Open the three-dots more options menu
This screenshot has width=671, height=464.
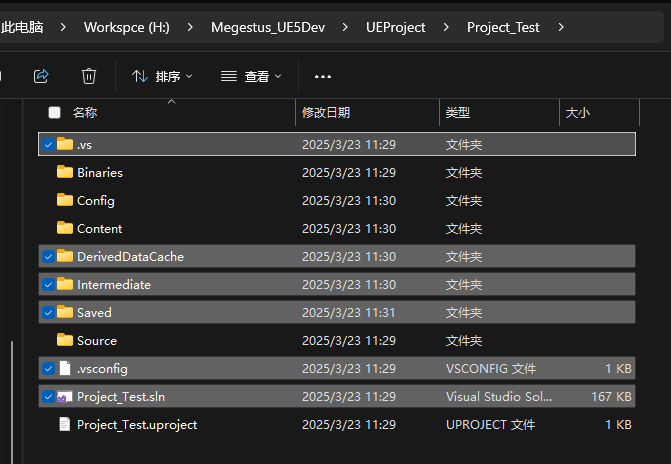tap(323, 77)
